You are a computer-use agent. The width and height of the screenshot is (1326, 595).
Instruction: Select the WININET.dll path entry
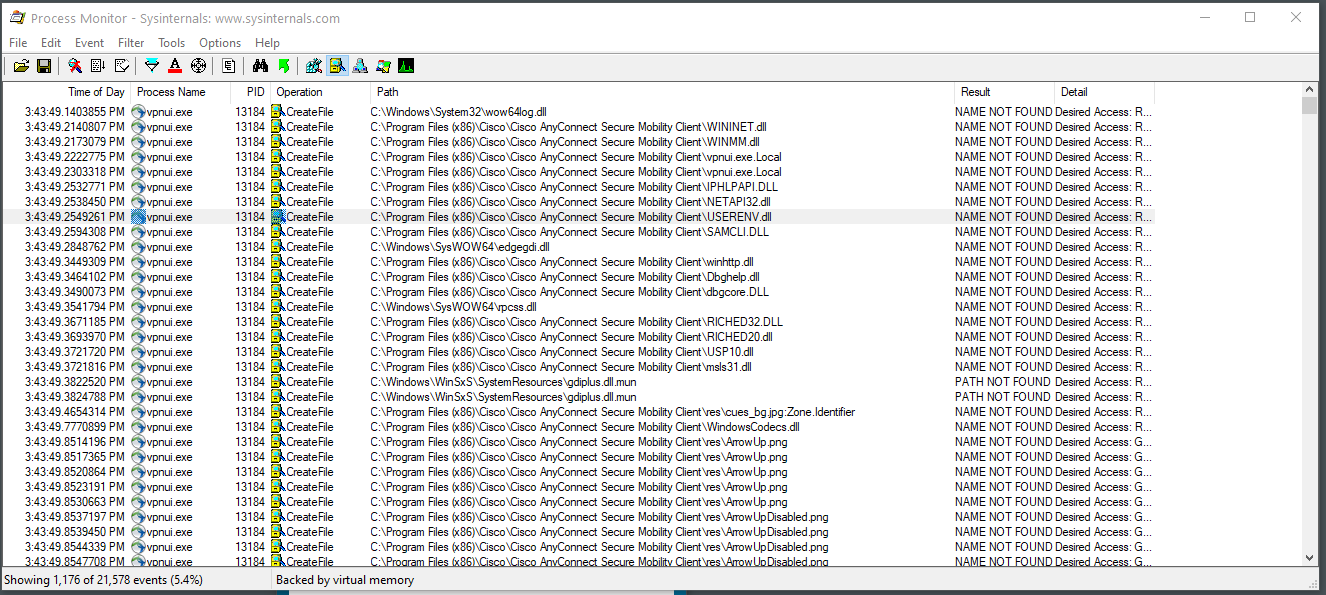(568, 127)
